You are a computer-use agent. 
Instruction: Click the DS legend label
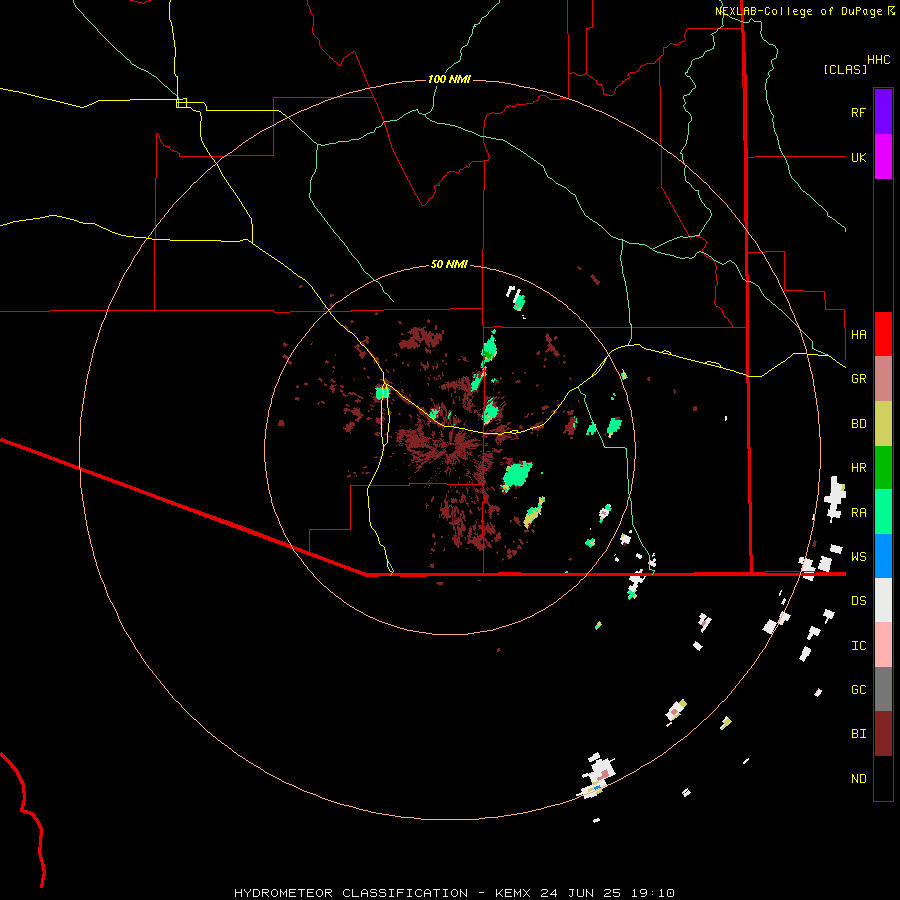click(858, 601)
